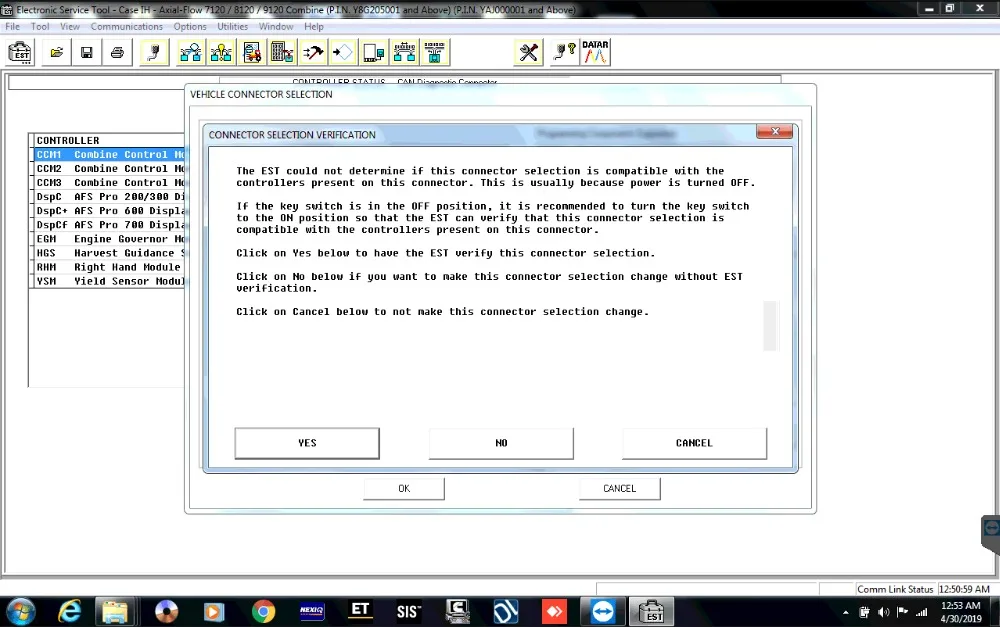Click the open folder toolbar icon
1000x627 pixels.
pyautogui.click(x=56, y=52)
